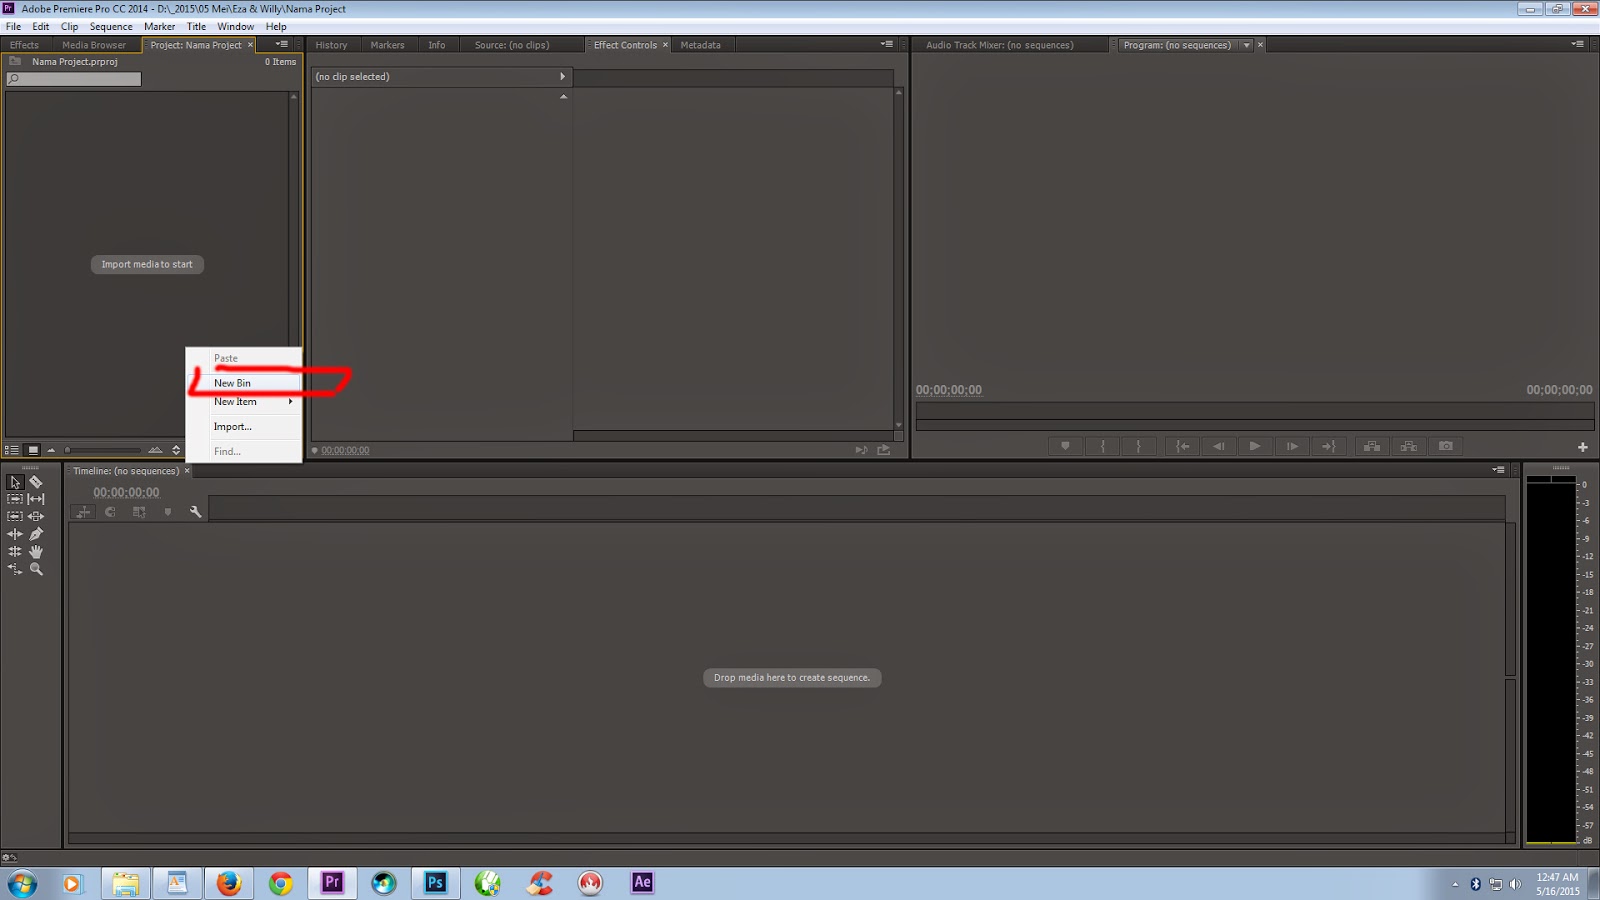Open the Project panel menu arrow
Screen dimensions: 1600x900
coord(280,44)
